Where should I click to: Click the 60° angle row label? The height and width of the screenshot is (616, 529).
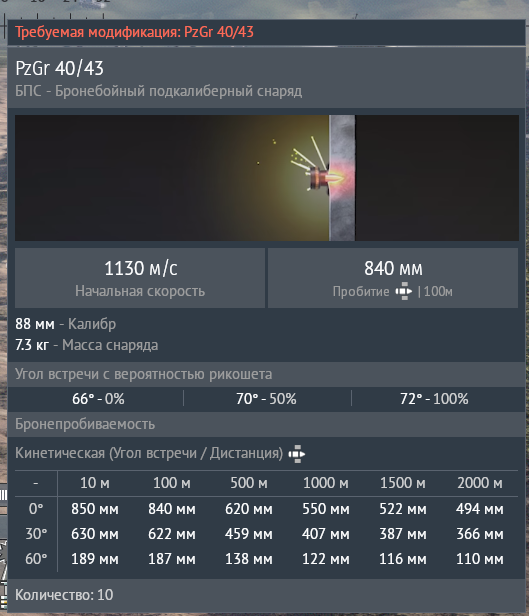click(36, 559)
